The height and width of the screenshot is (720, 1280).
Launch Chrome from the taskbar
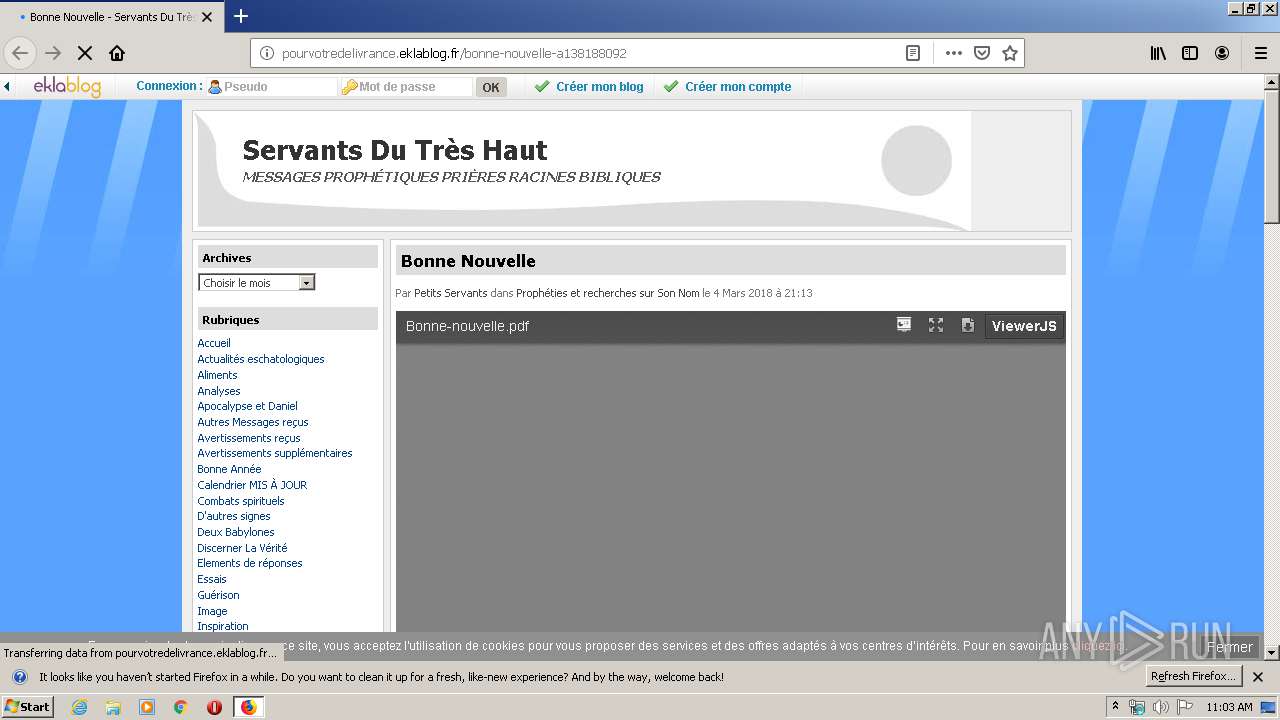point(180,707)
